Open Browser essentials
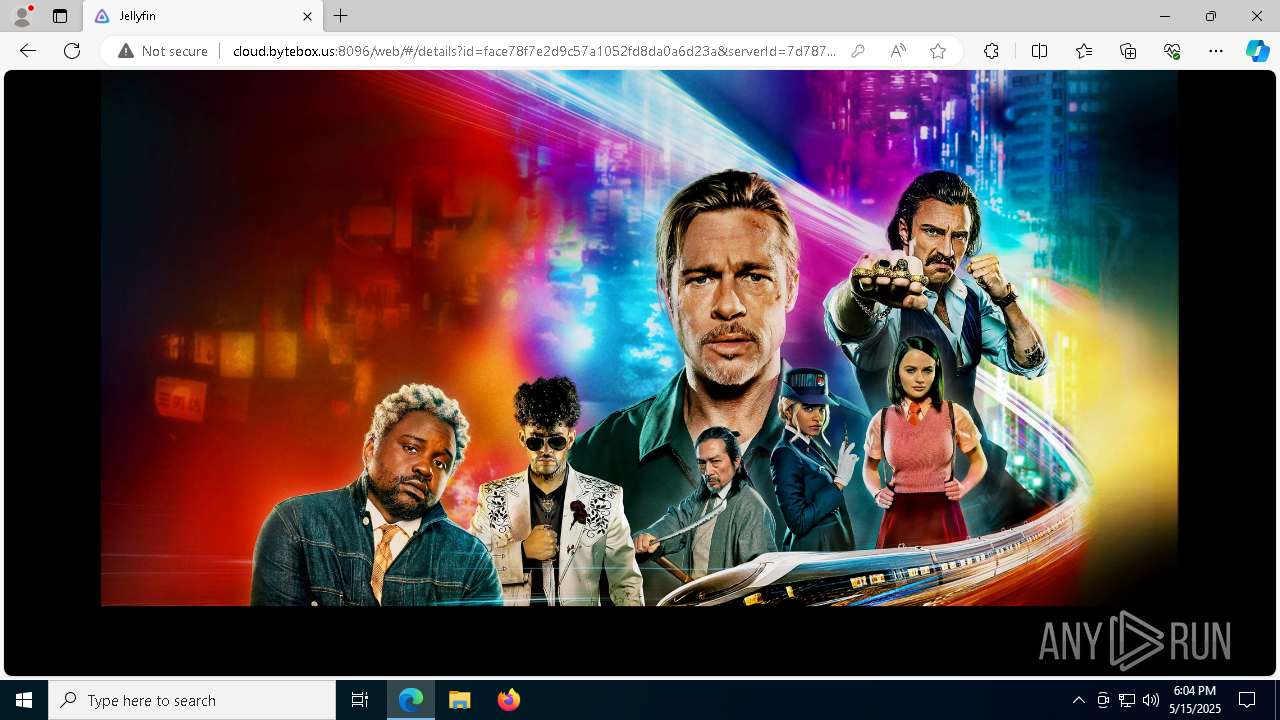 tap(1172, 51)
